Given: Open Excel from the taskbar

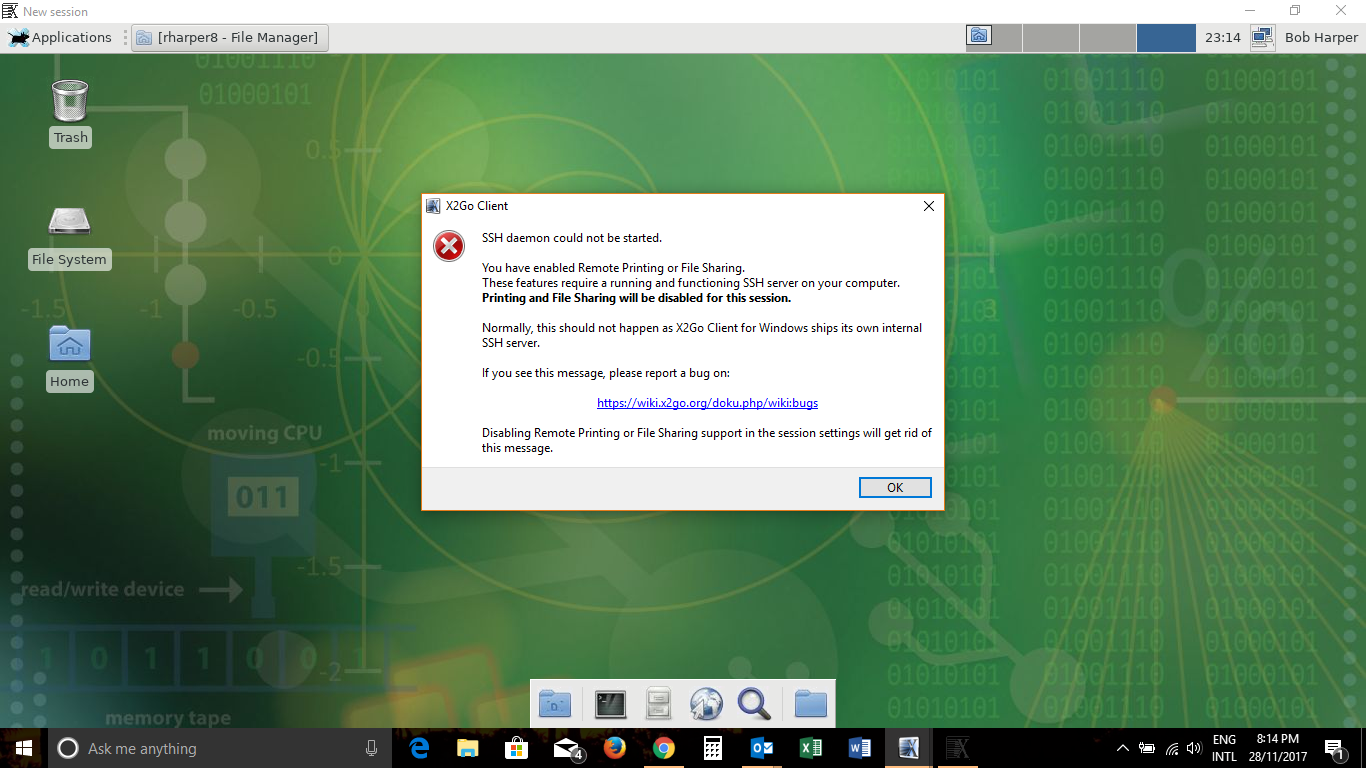Looking at the screenshot, I should (811, 748).
